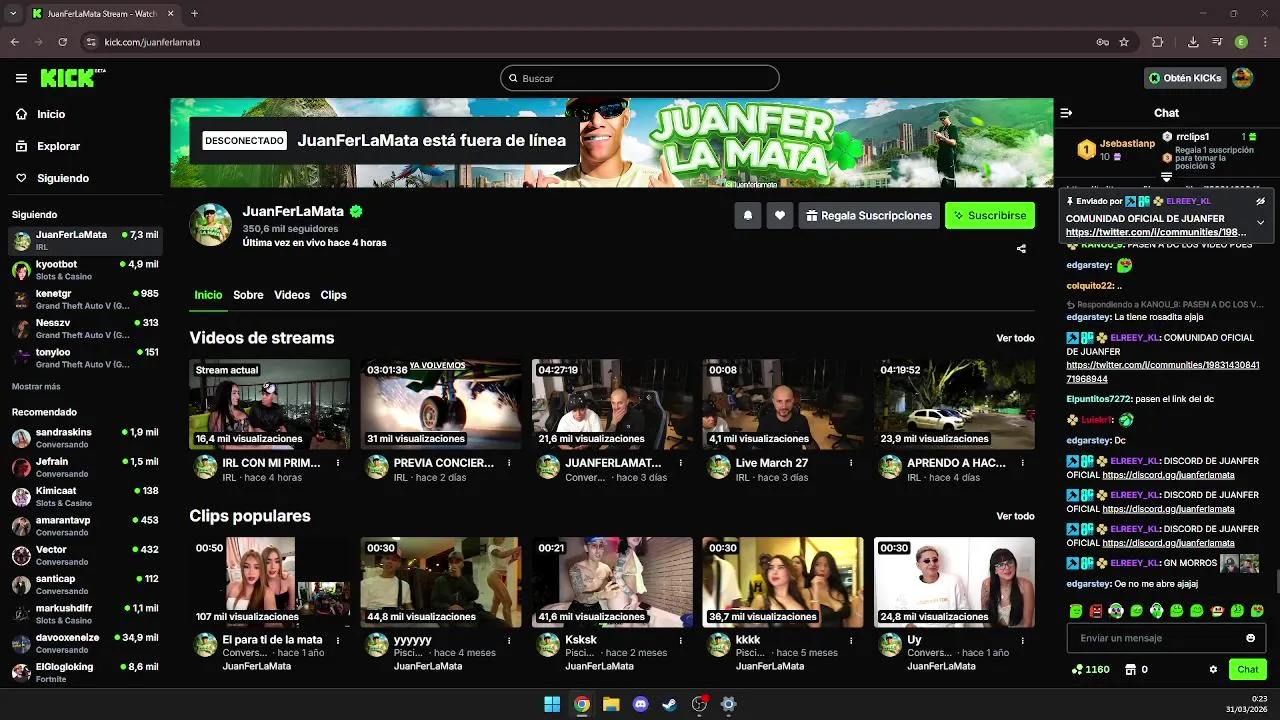Open File Explorer from the taskbar
Screen dimensions: 1280x720
click(x=611, y=704)
